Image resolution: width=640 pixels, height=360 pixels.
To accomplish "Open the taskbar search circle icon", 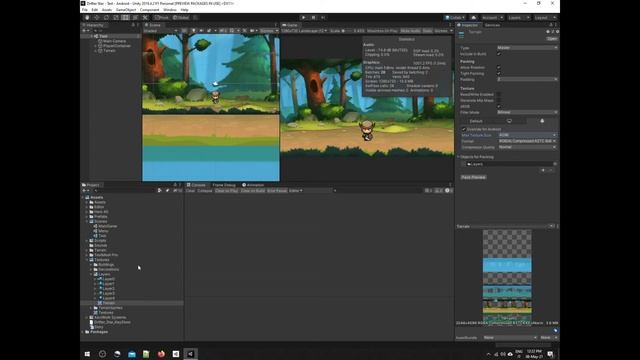I will pos(102,354).
